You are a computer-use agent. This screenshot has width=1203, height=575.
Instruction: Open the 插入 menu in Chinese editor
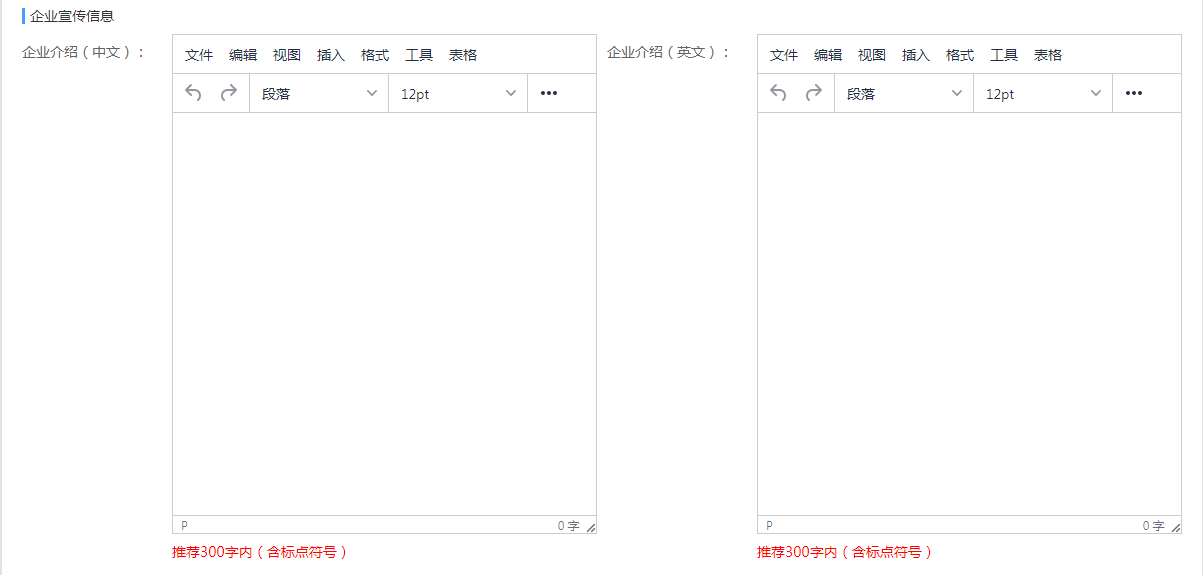pos(331,55)
